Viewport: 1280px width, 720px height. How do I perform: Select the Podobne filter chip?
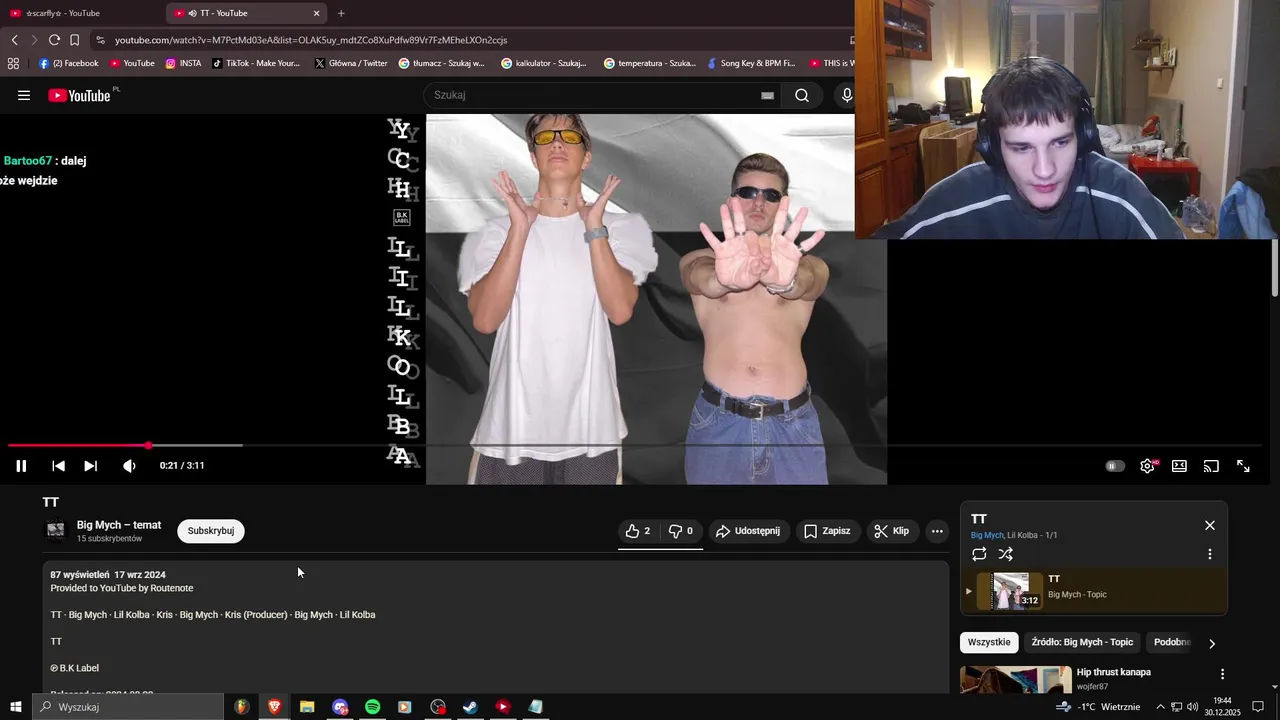coord(1172,642)
